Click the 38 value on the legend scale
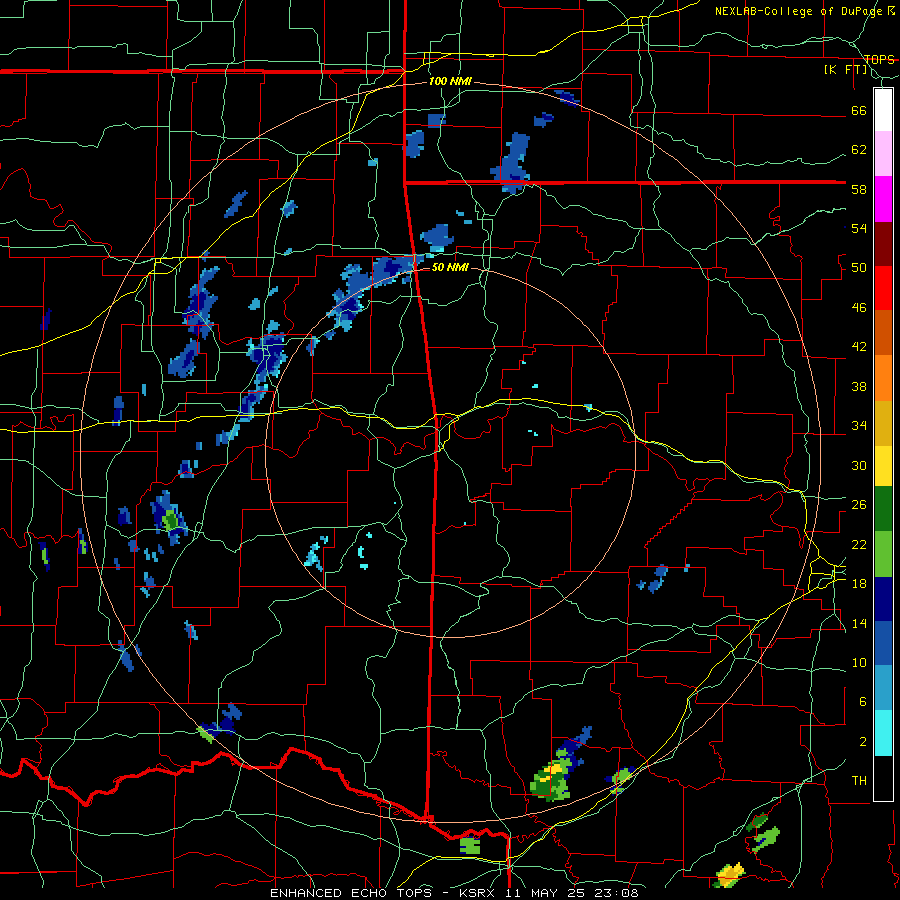900x900 pixels. (859, 386)
